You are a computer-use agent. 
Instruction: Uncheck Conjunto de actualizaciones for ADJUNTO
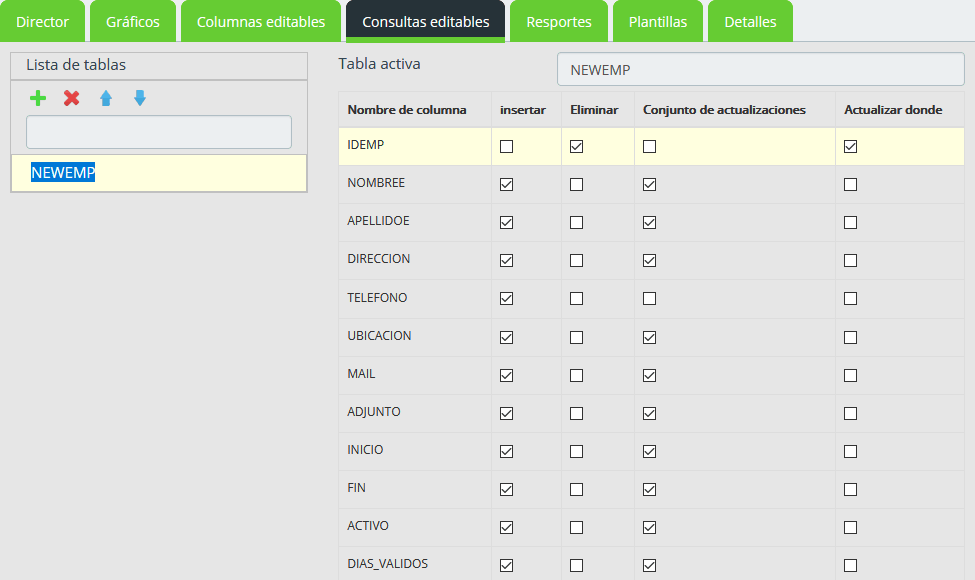pos(649,413)
